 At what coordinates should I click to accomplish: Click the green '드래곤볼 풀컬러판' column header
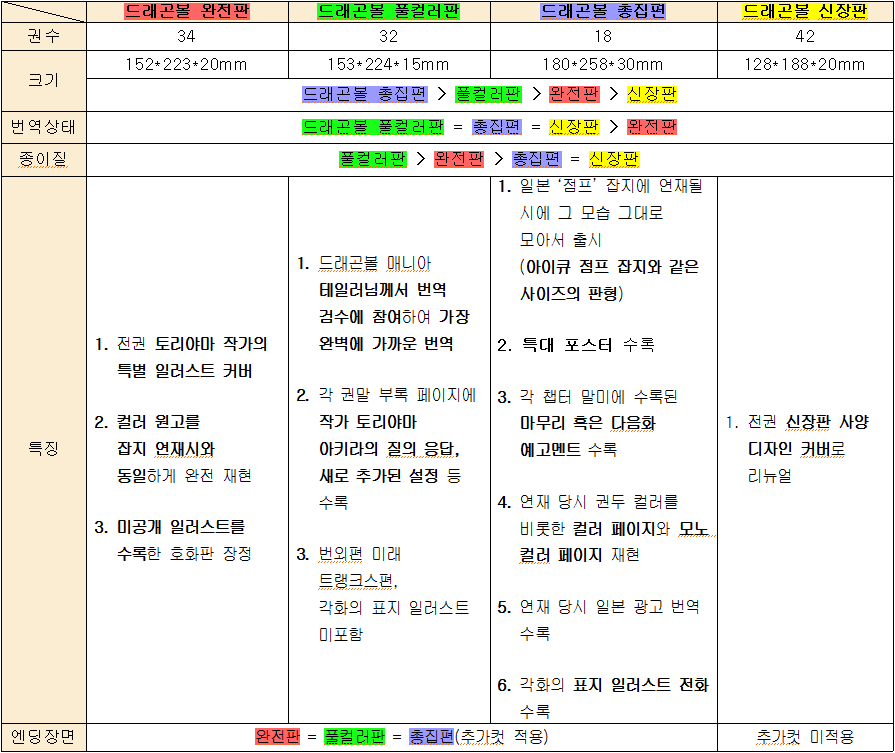(389, 11)
